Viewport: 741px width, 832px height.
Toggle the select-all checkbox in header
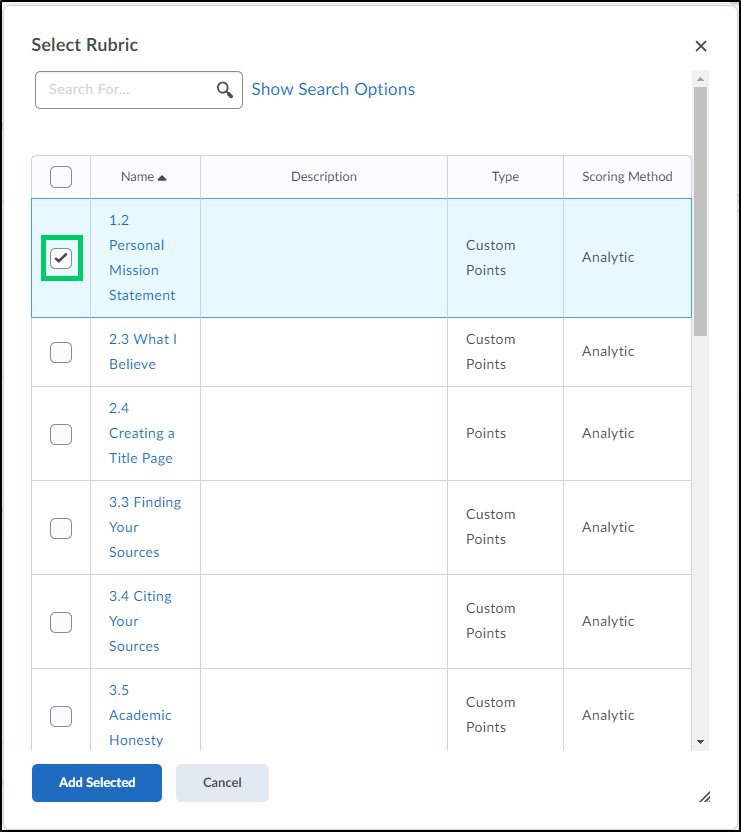[x=61, y=177]
